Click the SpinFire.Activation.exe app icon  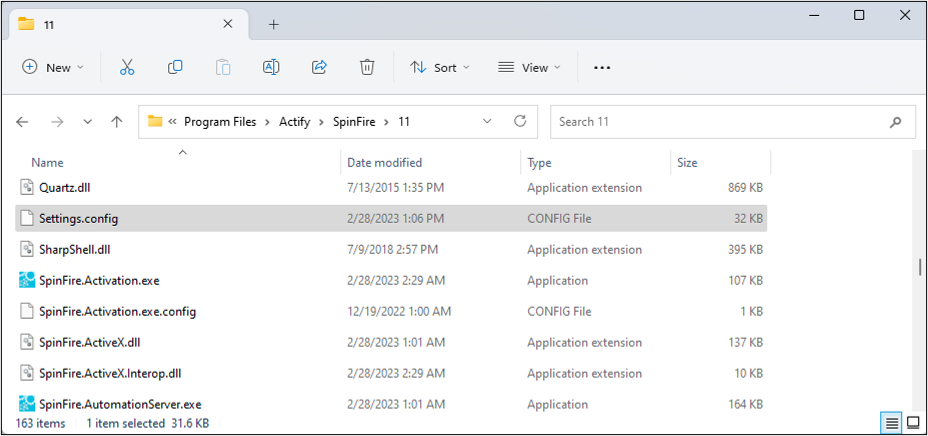(27, 280)
